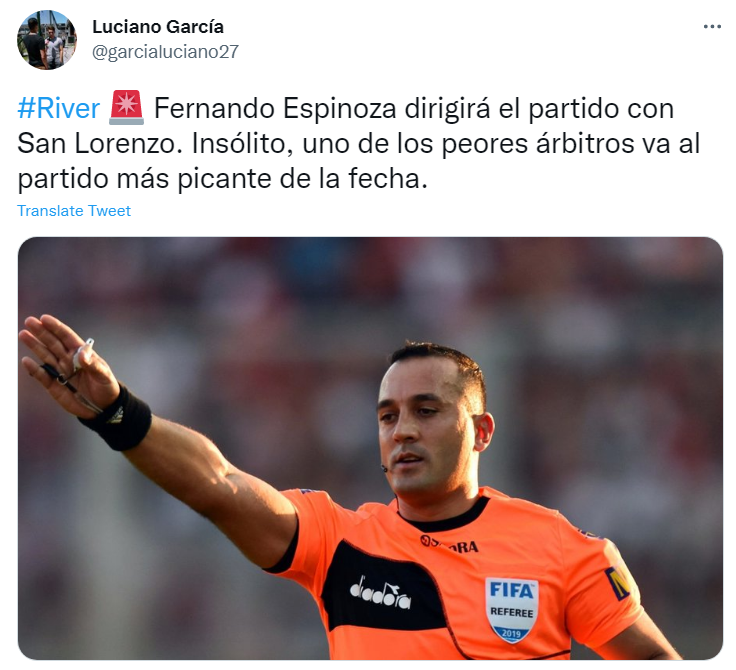Click the word Insólito in tweet text
The height and width of the screenshot is (670, 736).
243,143
